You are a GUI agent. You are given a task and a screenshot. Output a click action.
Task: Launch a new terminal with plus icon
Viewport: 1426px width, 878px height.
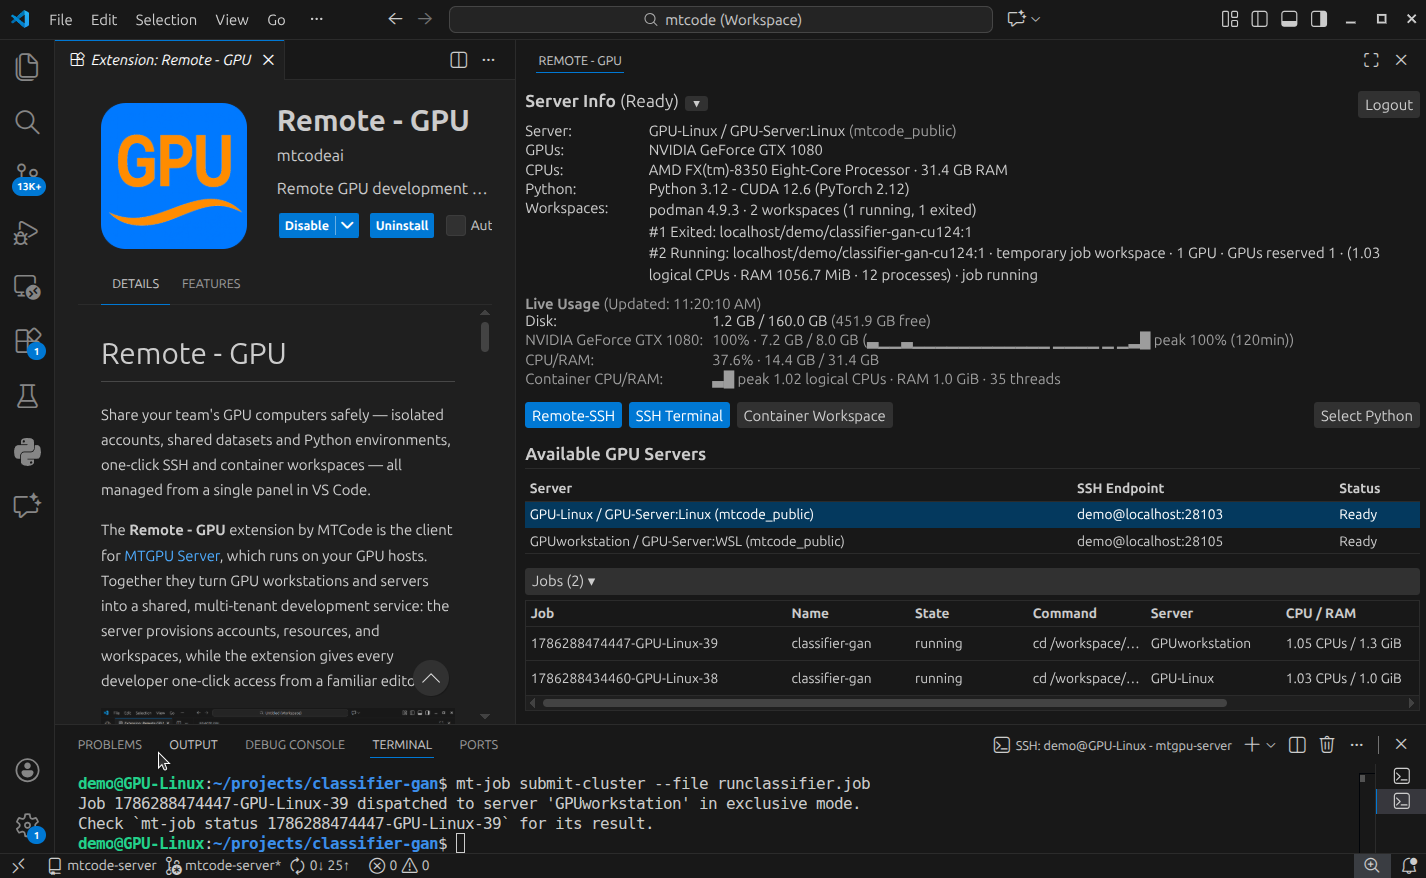pyautogui.click(x=1251, y=745)
